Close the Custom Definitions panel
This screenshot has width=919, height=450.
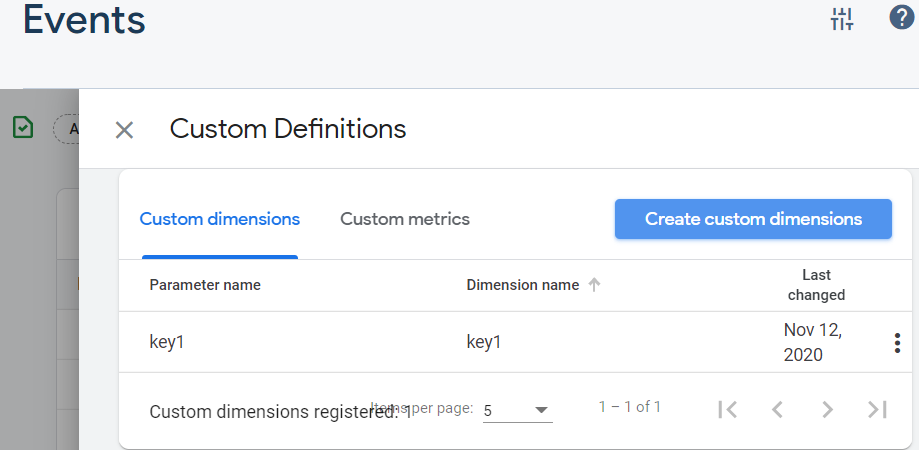124,130
